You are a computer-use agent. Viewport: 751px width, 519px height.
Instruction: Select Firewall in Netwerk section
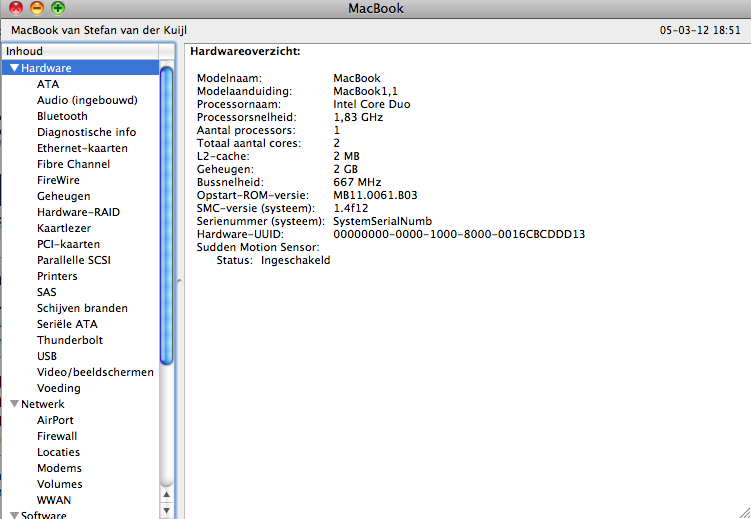click(57, 436)
